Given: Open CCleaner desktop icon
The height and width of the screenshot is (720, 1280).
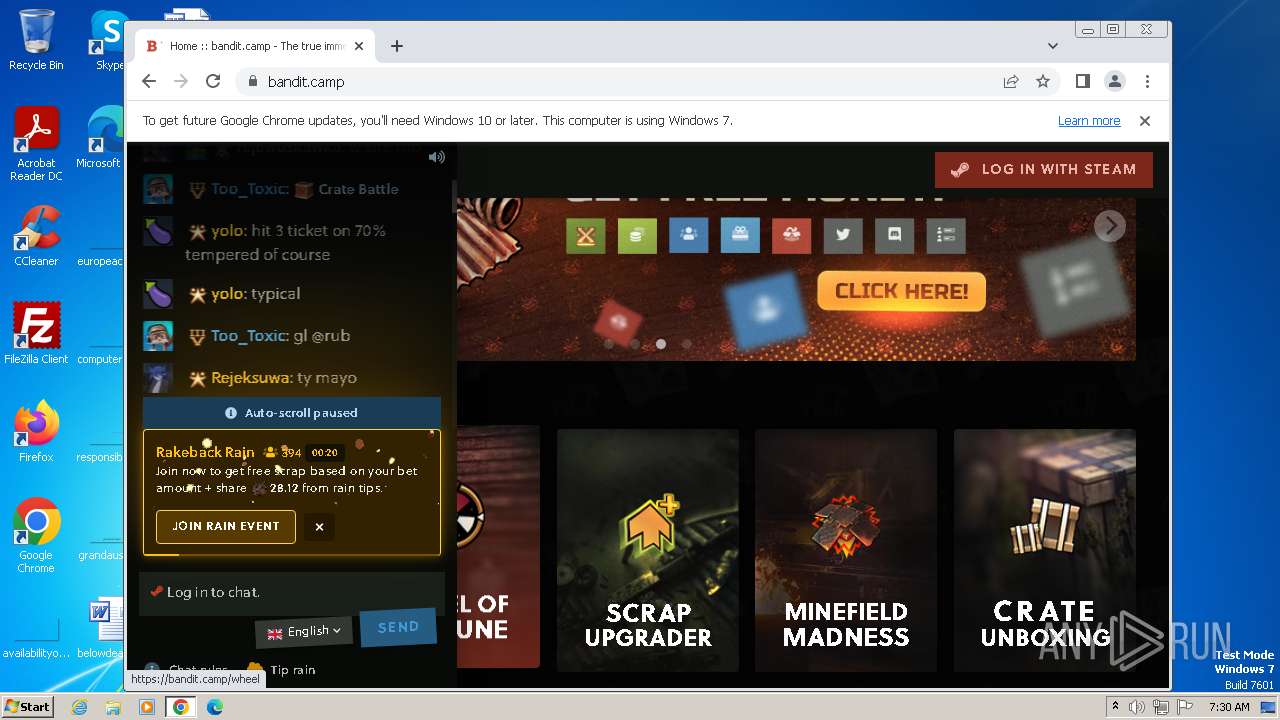Looking at the screenshot, I should (36, 236).
